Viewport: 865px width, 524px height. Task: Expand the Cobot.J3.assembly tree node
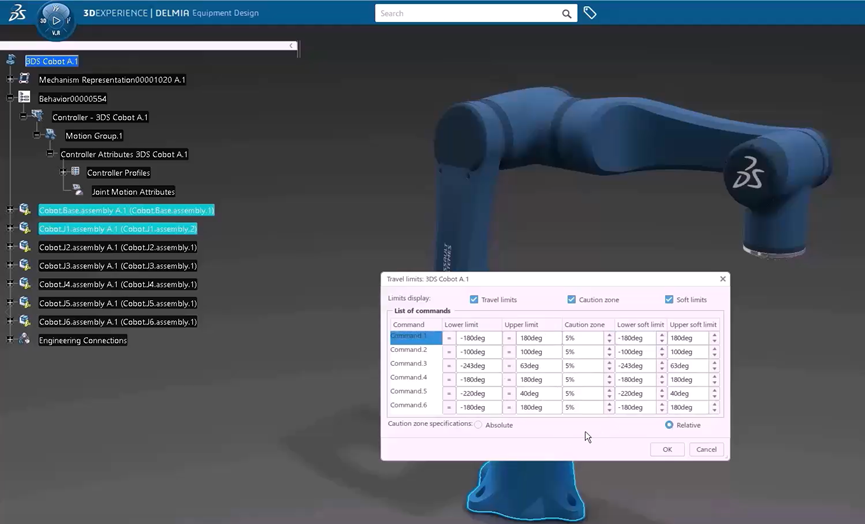10,266
